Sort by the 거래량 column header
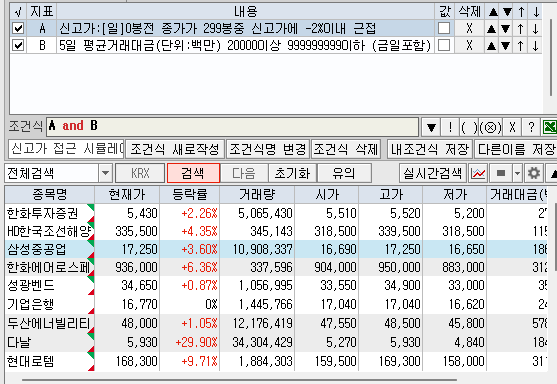 257,194
